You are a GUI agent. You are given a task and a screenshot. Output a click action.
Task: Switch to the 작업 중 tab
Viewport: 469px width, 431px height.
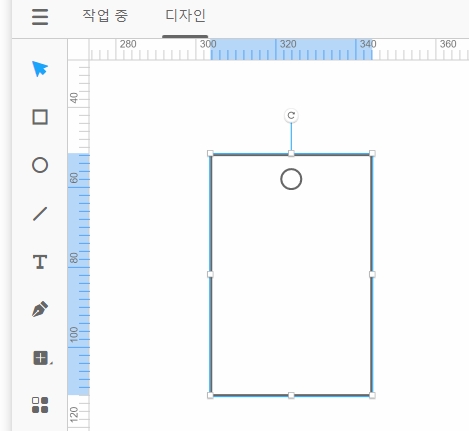[105, 15]
